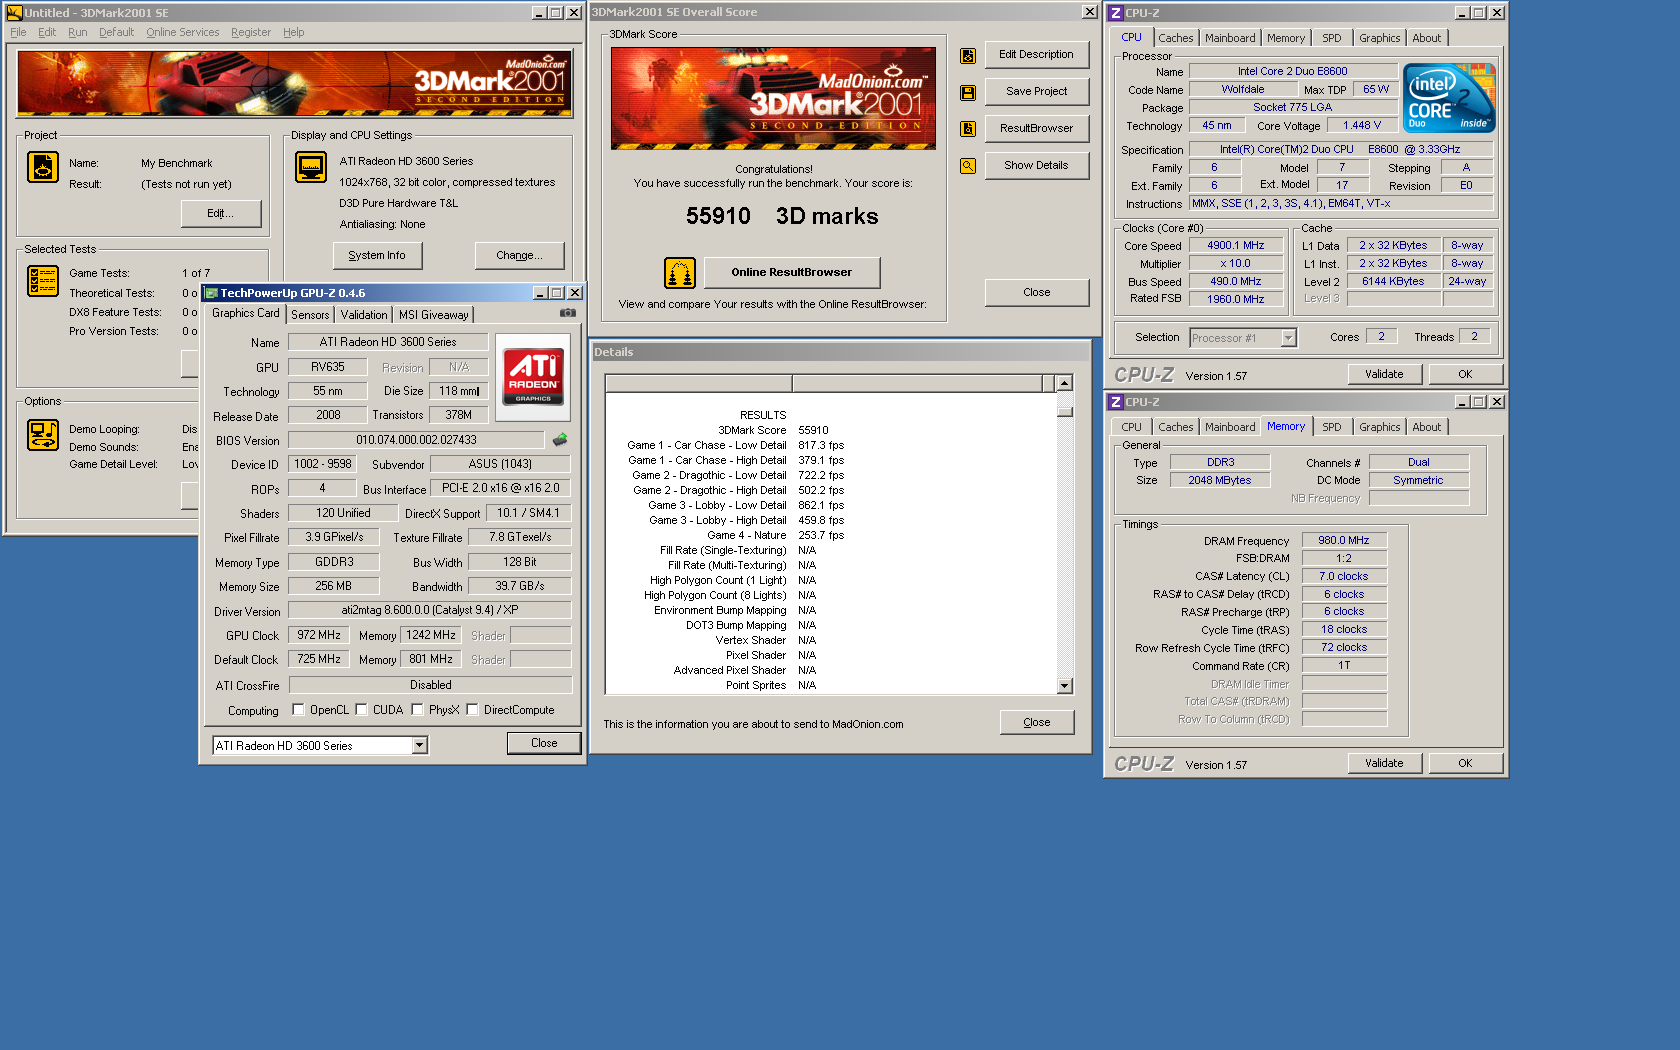Click the Details list scroll up arrow
The height and width of the screenshot is (1050, 1680).
coord(1064,383)
